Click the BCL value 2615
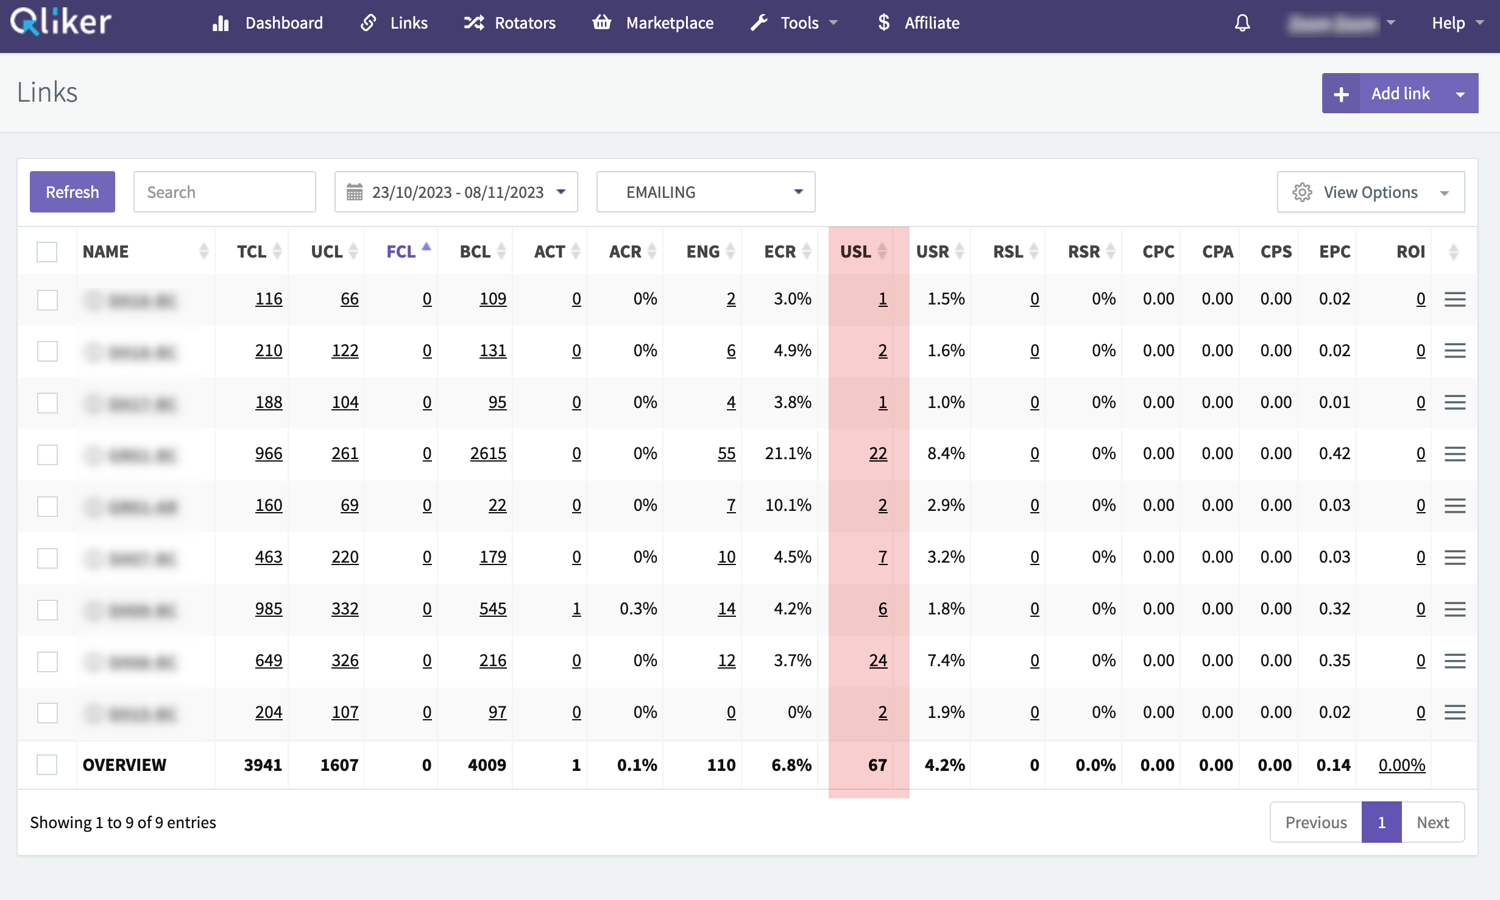The height and width of the screenshot is (900, 1500). coord(488,454)
